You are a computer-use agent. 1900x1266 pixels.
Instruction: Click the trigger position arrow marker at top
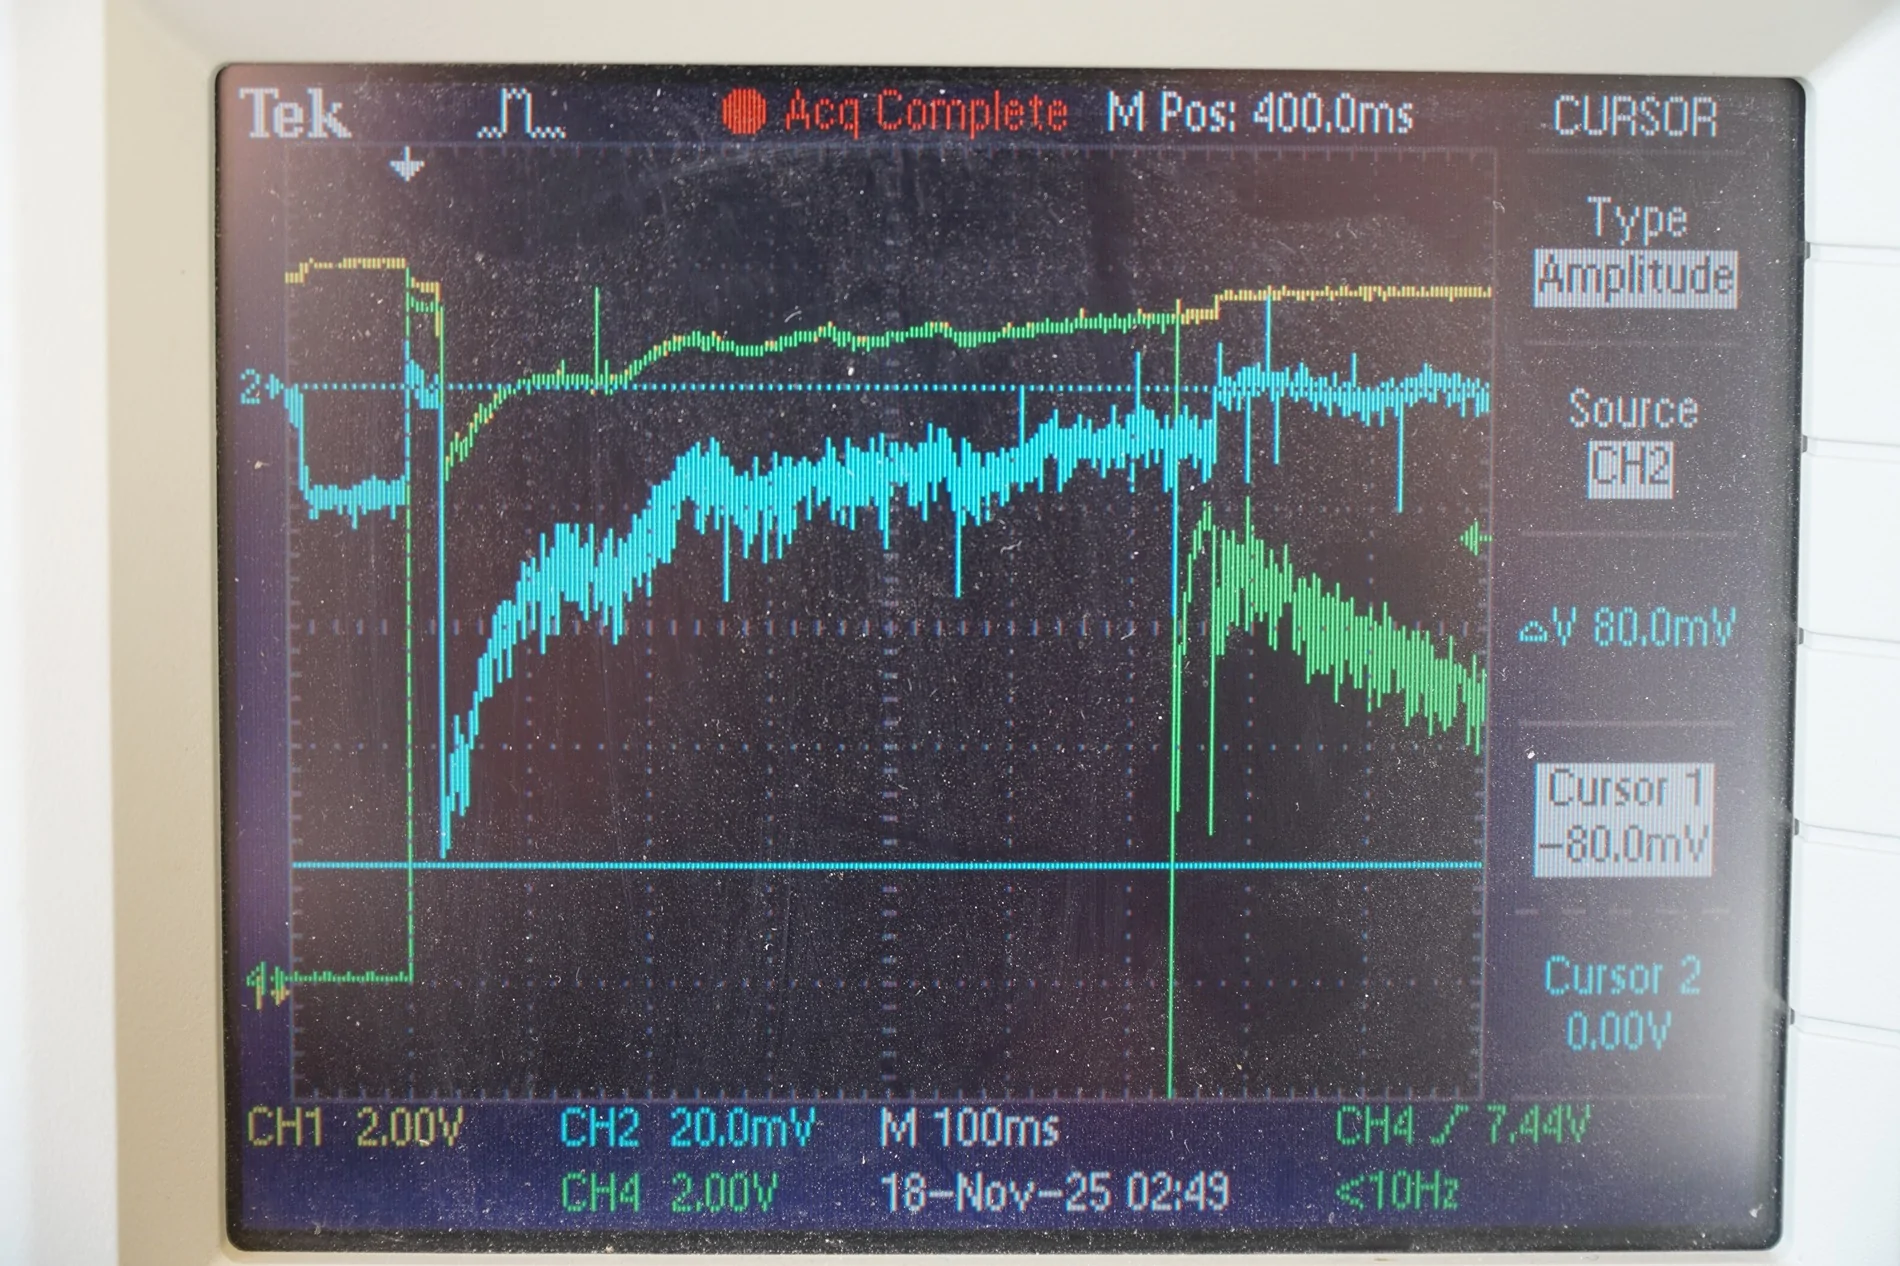click(405, 165)
